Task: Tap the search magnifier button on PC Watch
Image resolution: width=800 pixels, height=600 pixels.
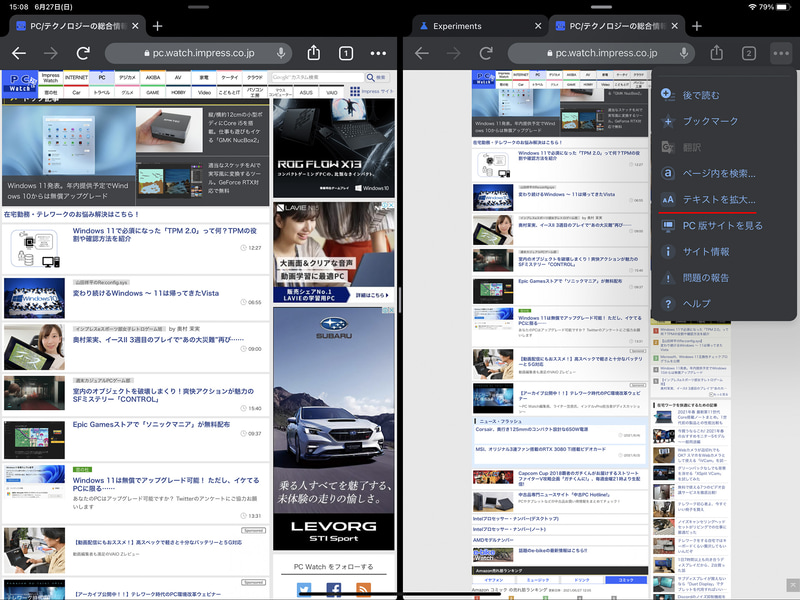Action: click(x=377, y=78)
